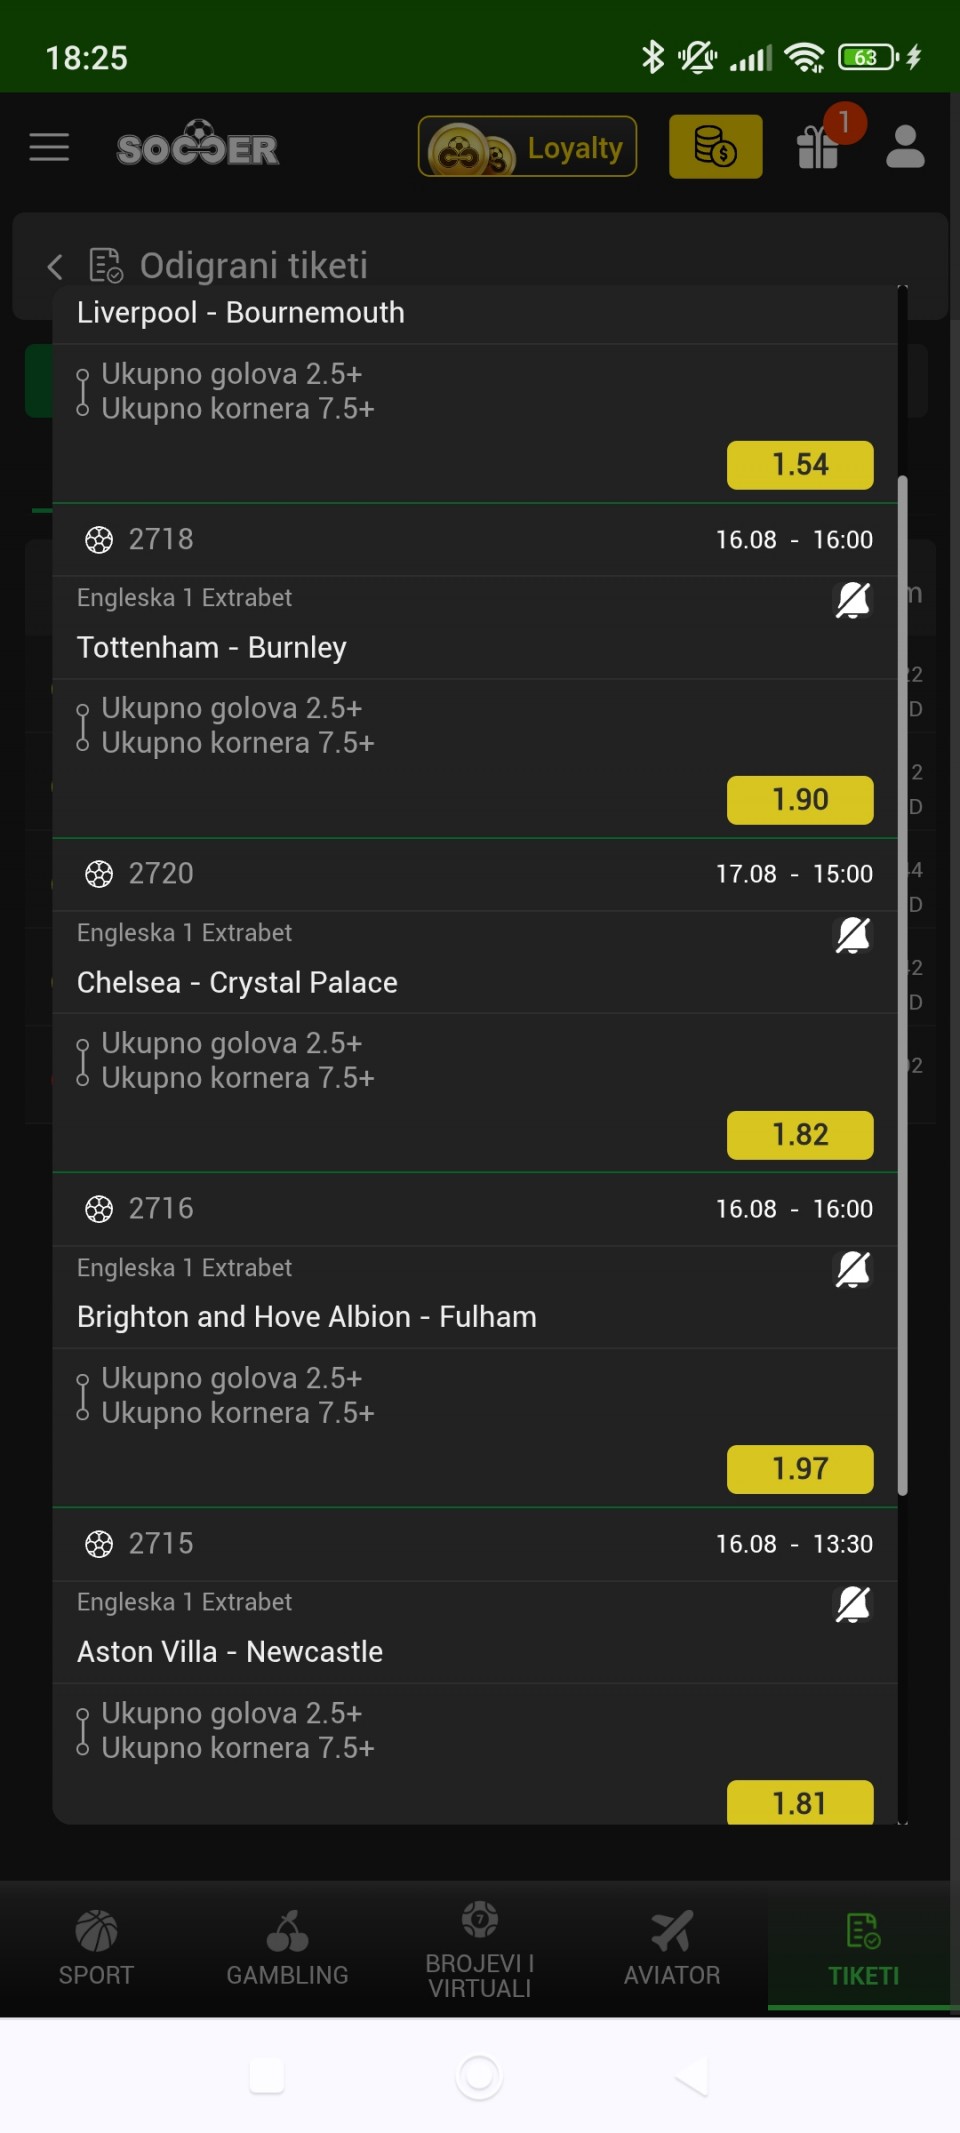Open the Loyalty program button
The image size is (960, 2133).
point(527,147)
